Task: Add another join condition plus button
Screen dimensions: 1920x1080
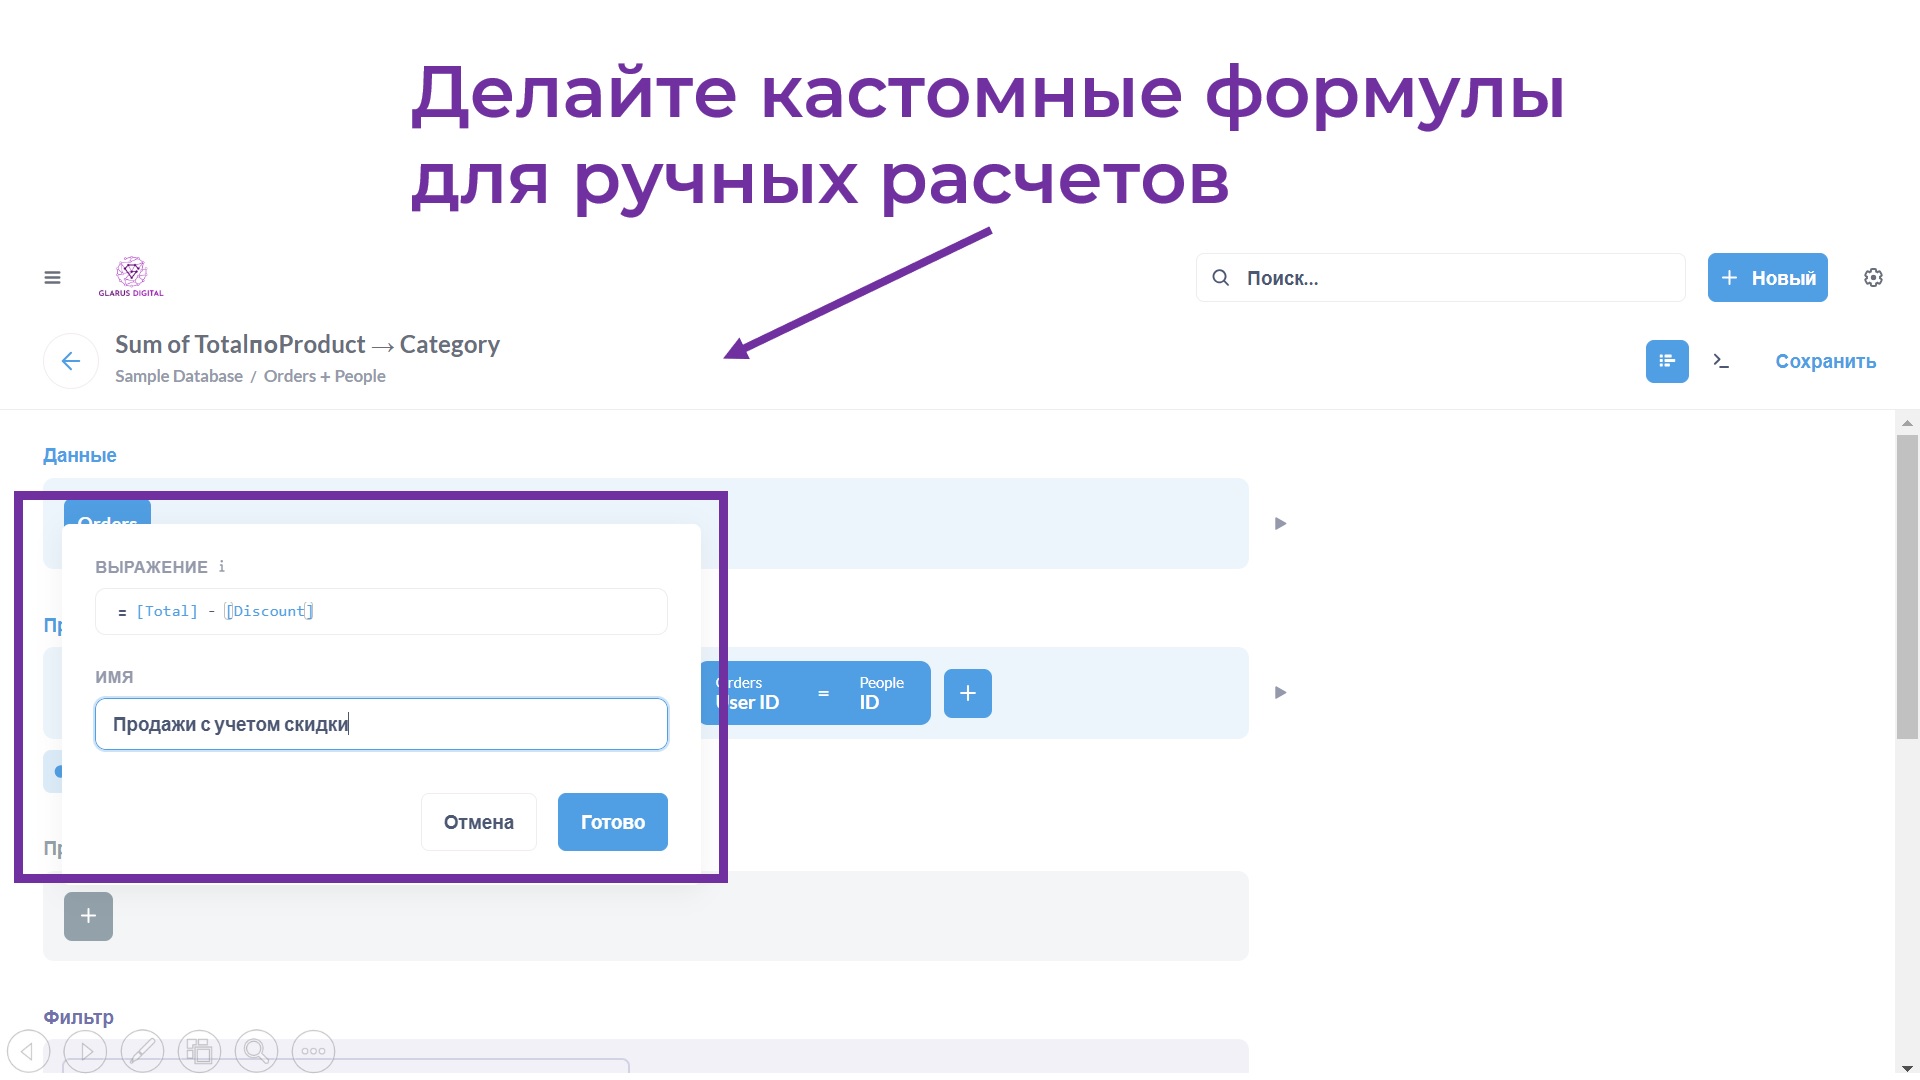Action: (967, 693)
